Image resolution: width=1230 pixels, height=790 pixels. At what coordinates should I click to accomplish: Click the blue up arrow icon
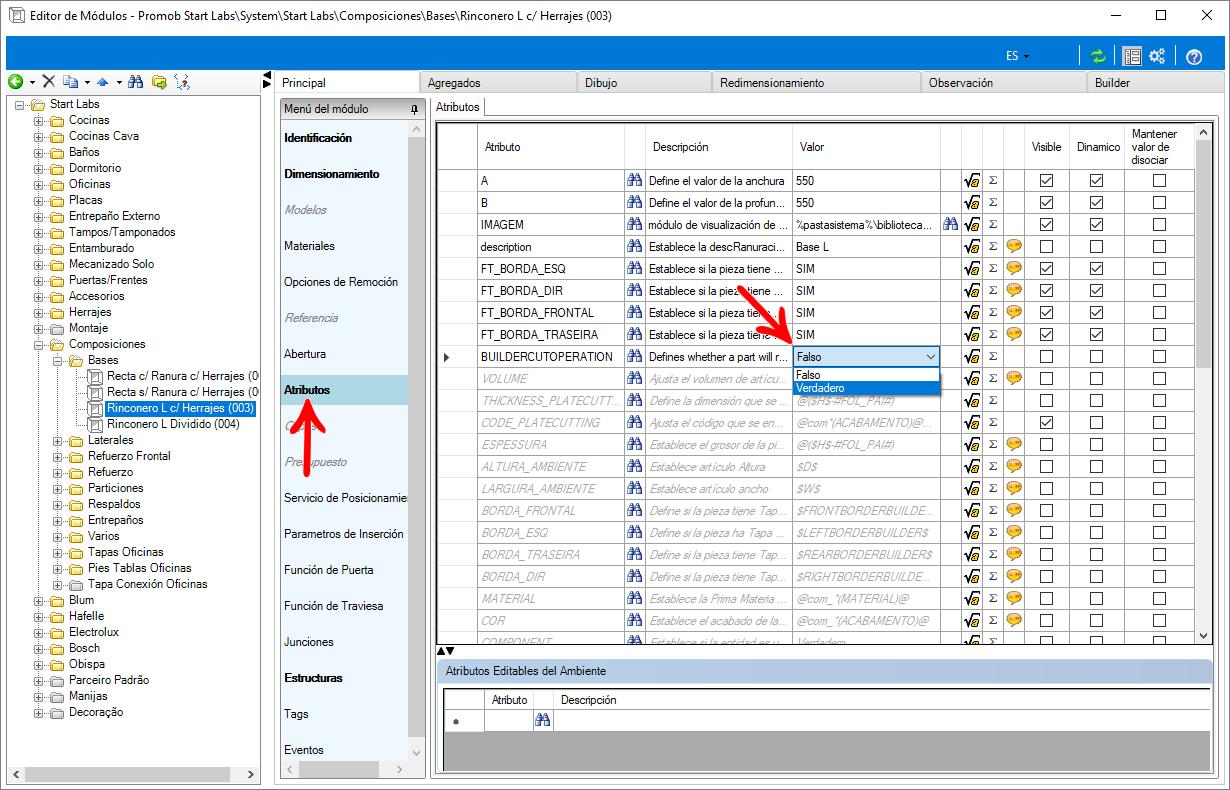pos(102,82)
